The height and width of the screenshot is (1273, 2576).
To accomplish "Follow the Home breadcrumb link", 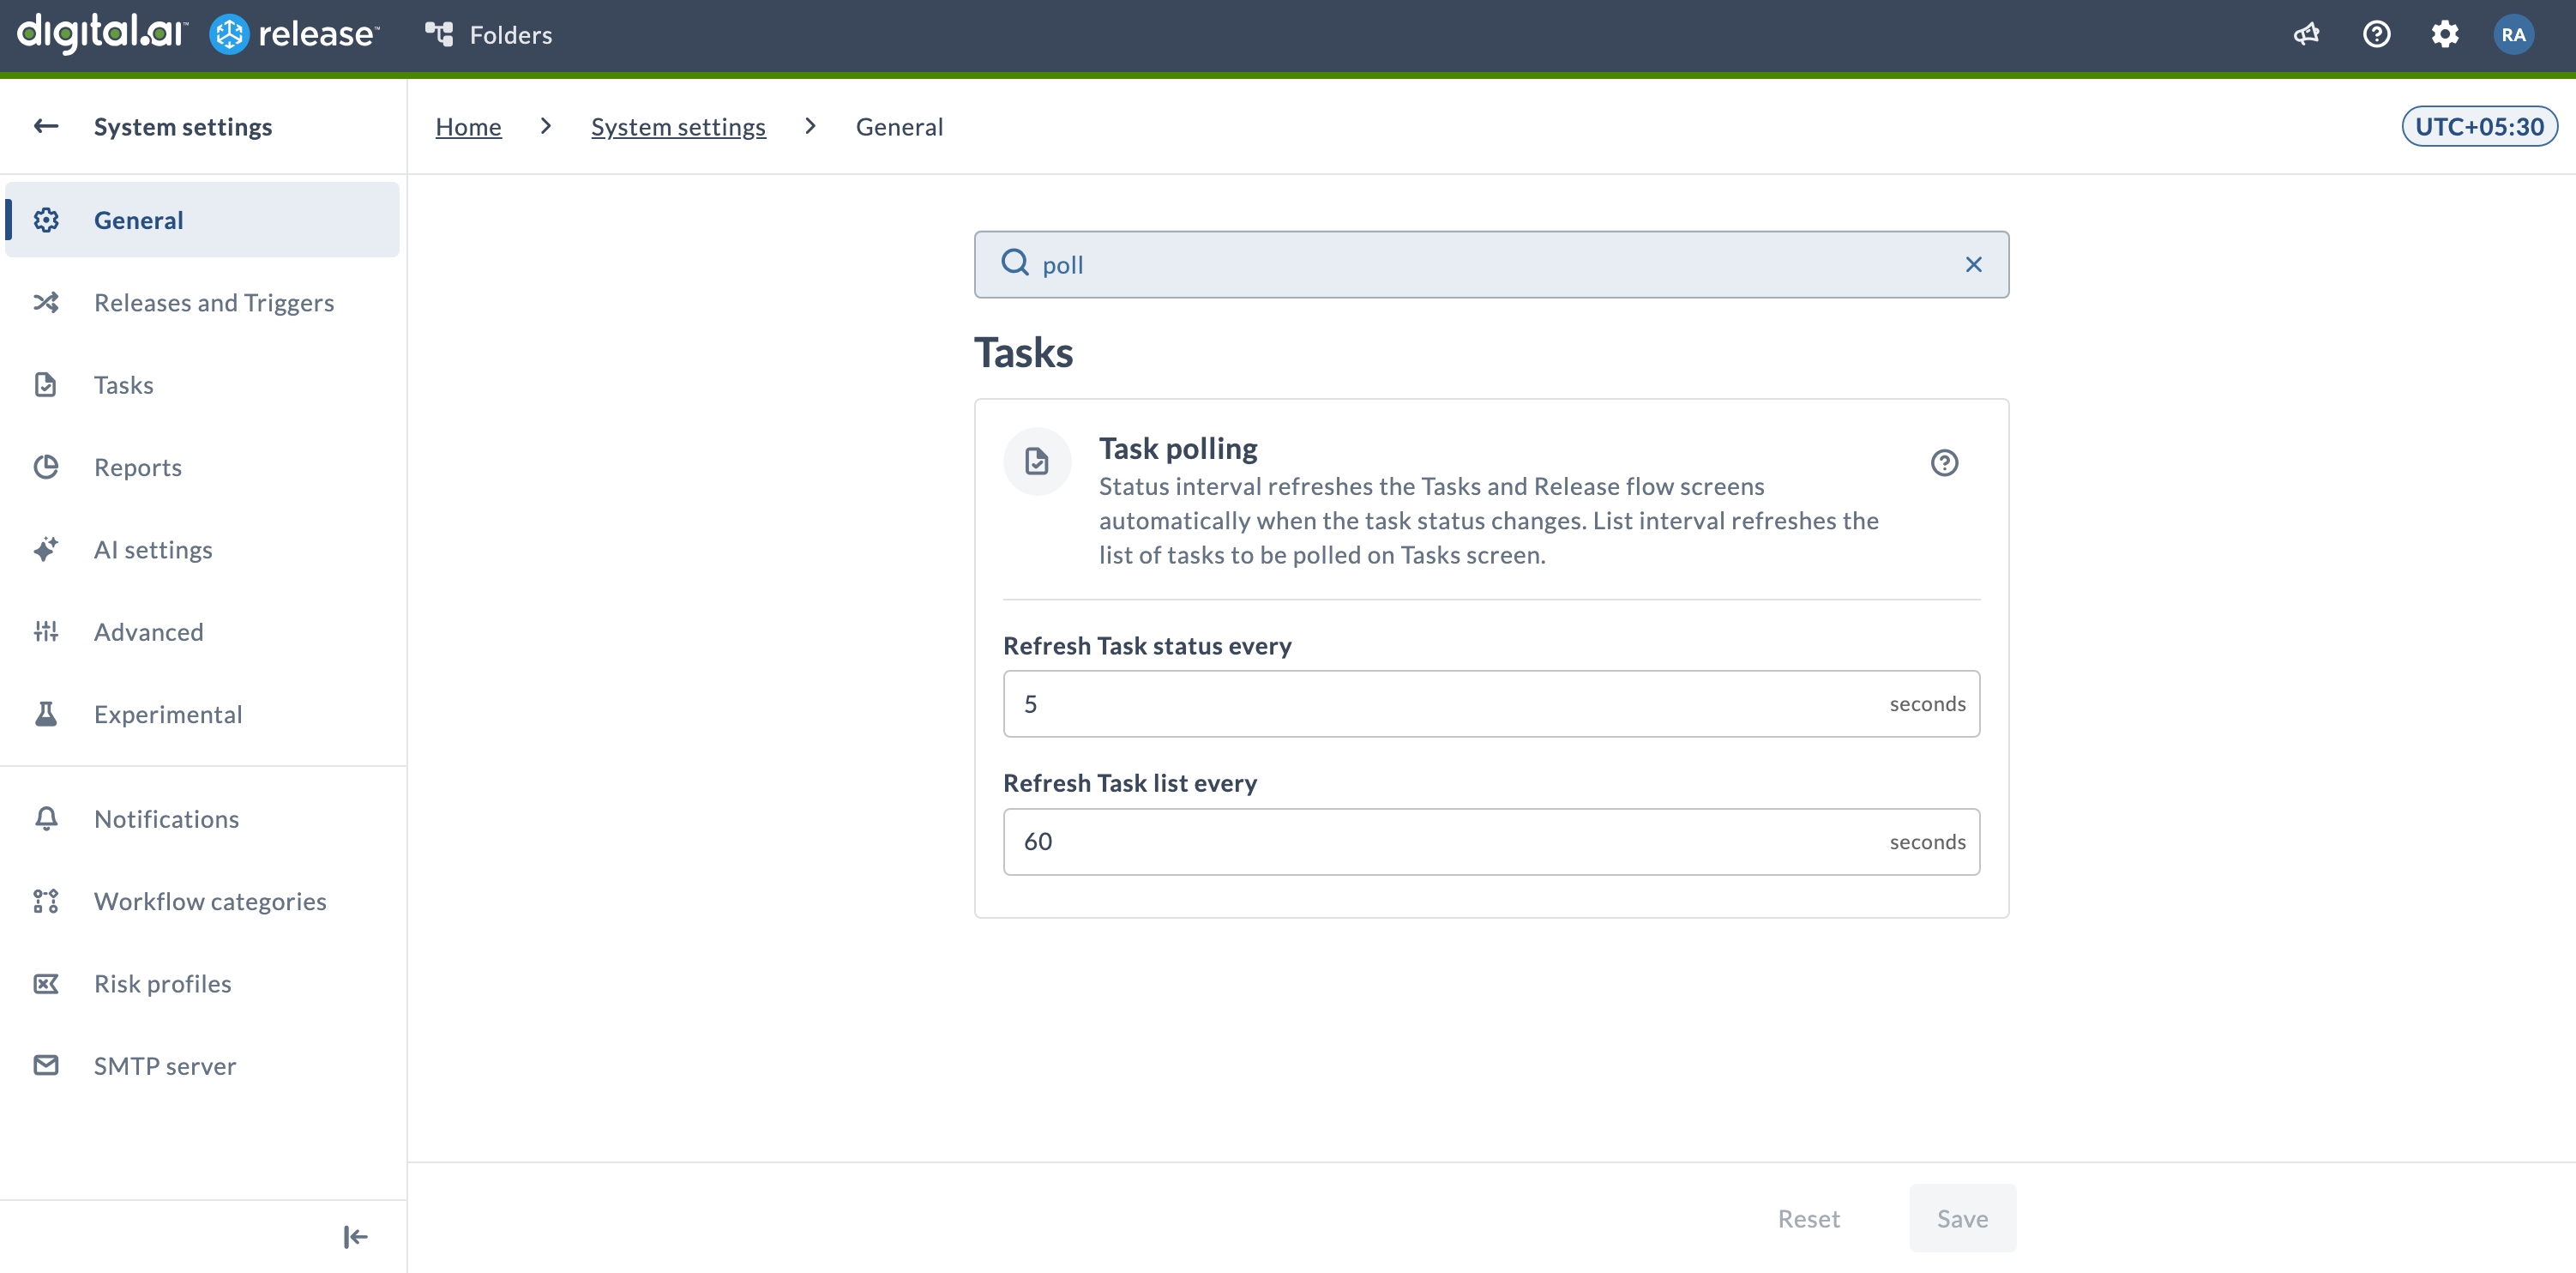I will coord(468,127).
